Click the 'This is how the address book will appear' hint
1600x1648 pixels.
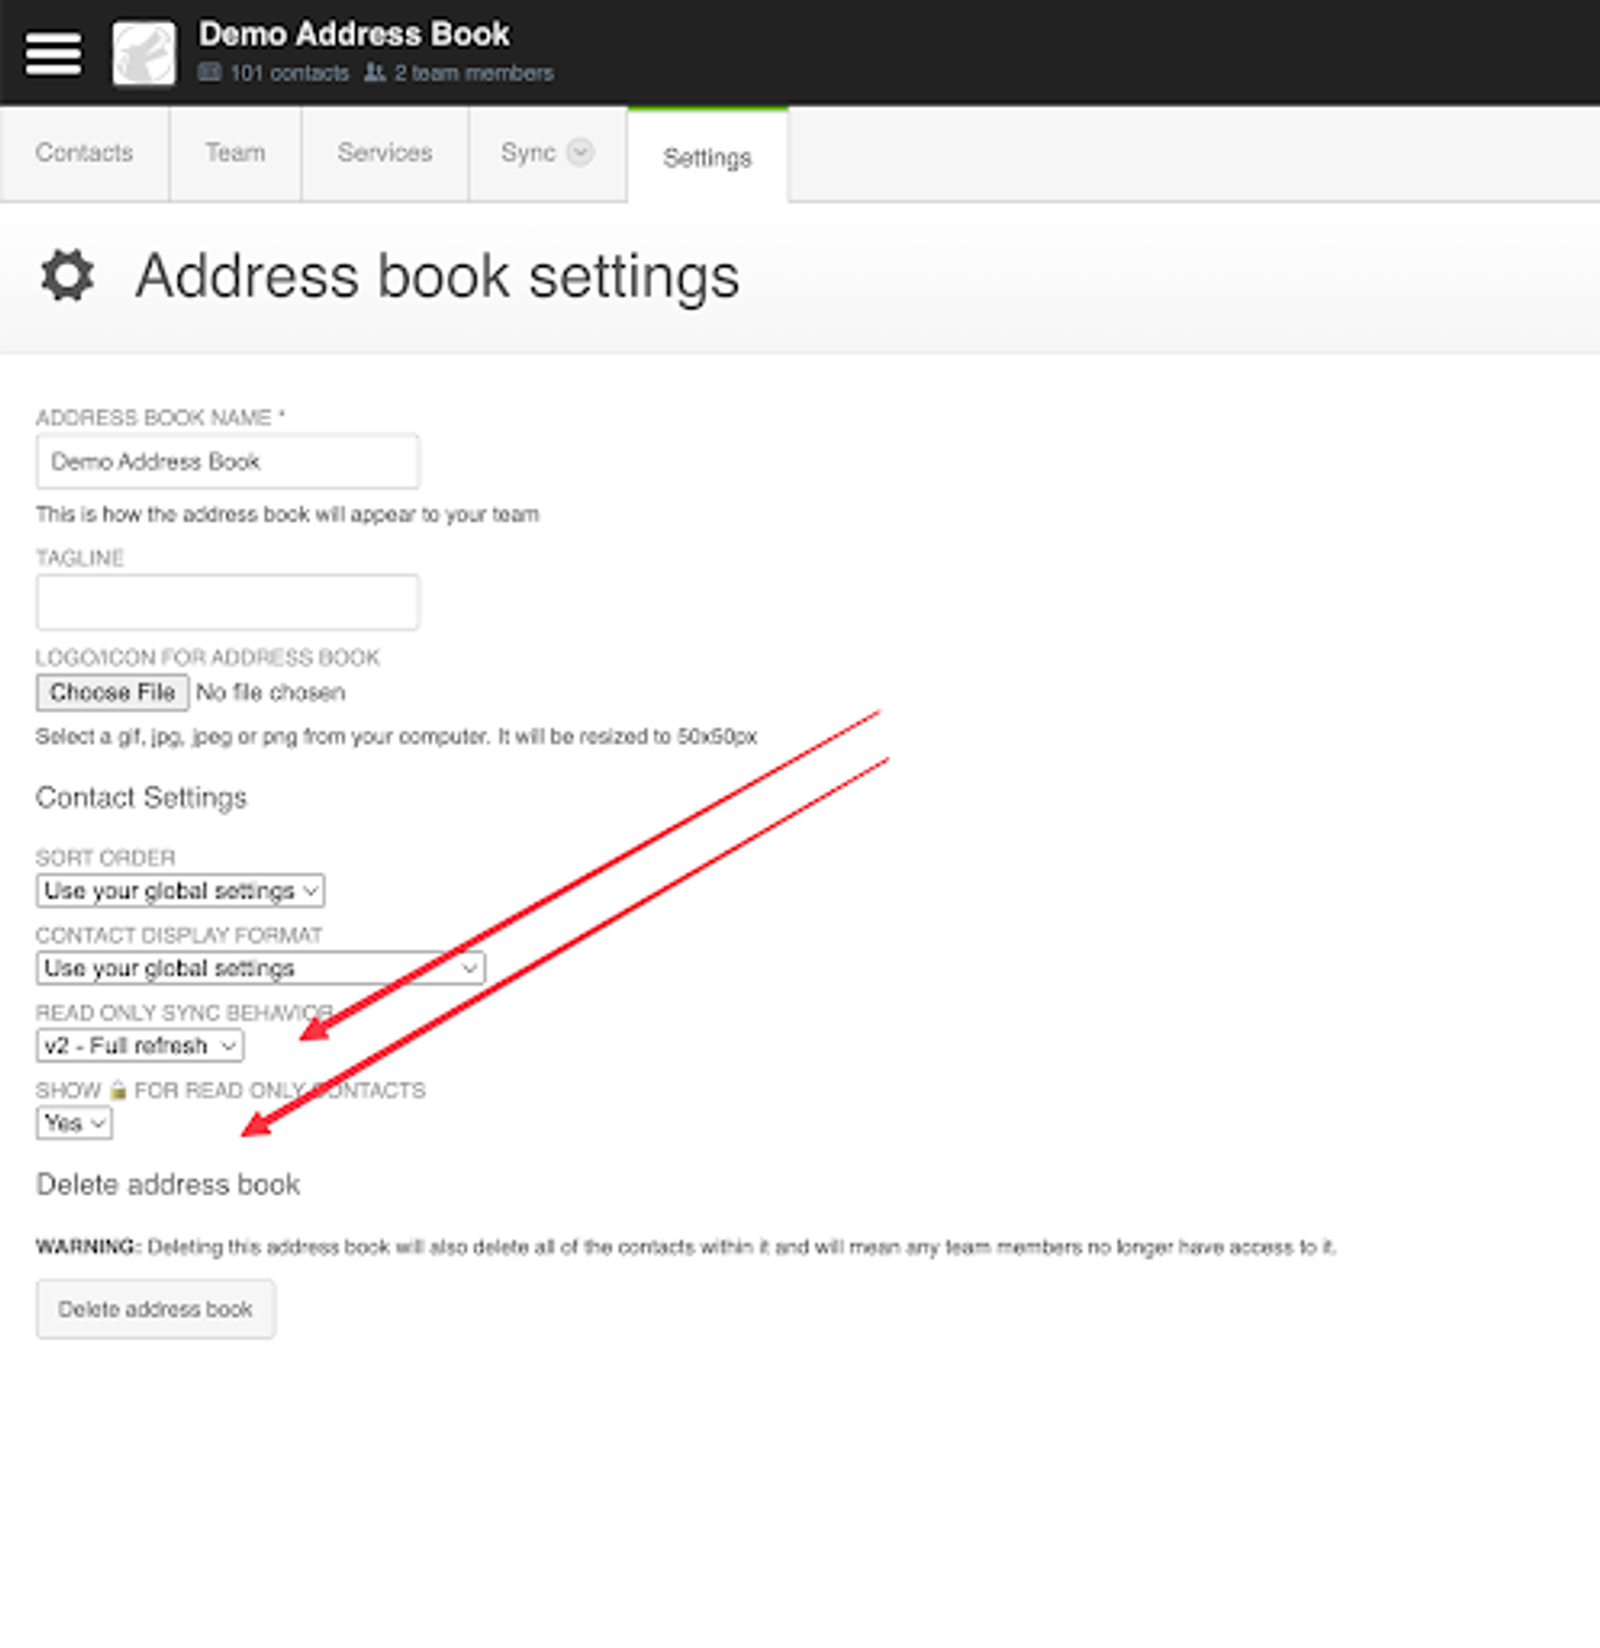coord(288,514)
